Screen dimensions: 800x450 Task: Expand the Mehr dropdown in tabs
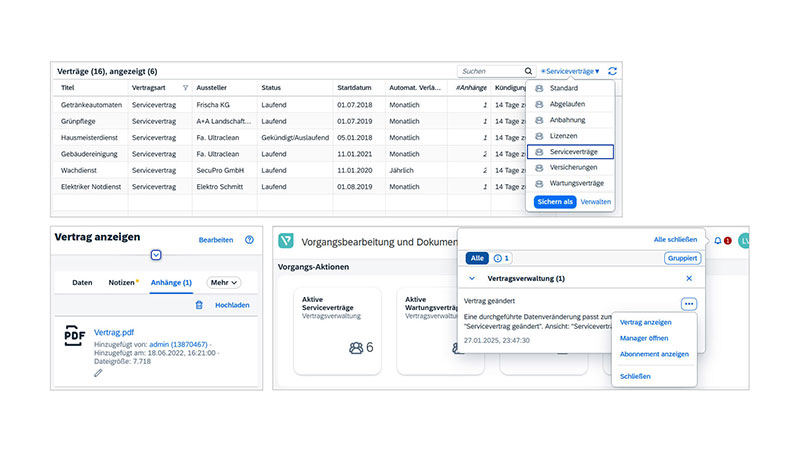pos(223,283)
